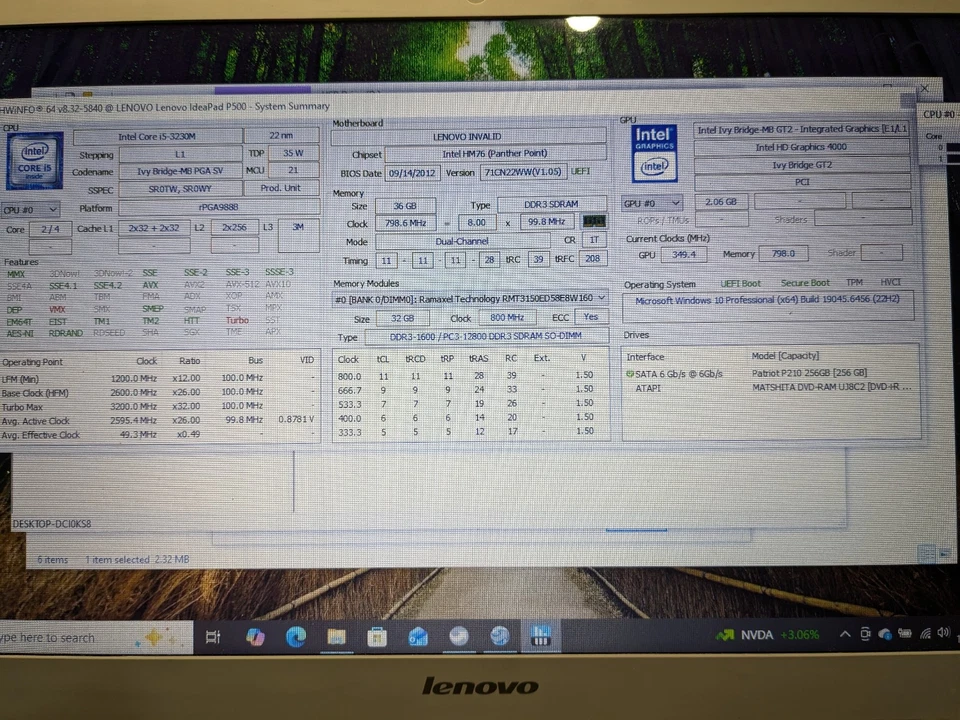Expand the Memory Modules dropdown for BANK 0/DIMM0
The image size is (960, 720).
601,297
